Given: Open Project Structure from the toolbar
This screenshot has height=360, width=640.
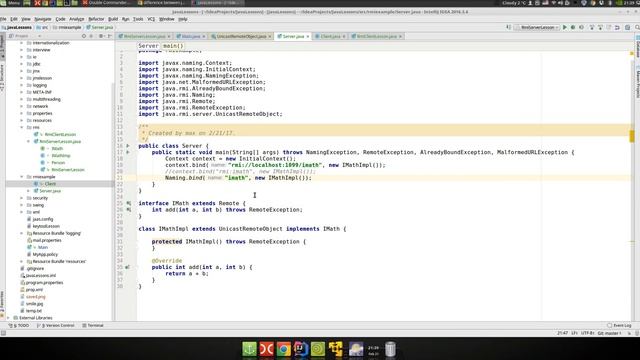Looking at the screenshot, I should [628, 27].
